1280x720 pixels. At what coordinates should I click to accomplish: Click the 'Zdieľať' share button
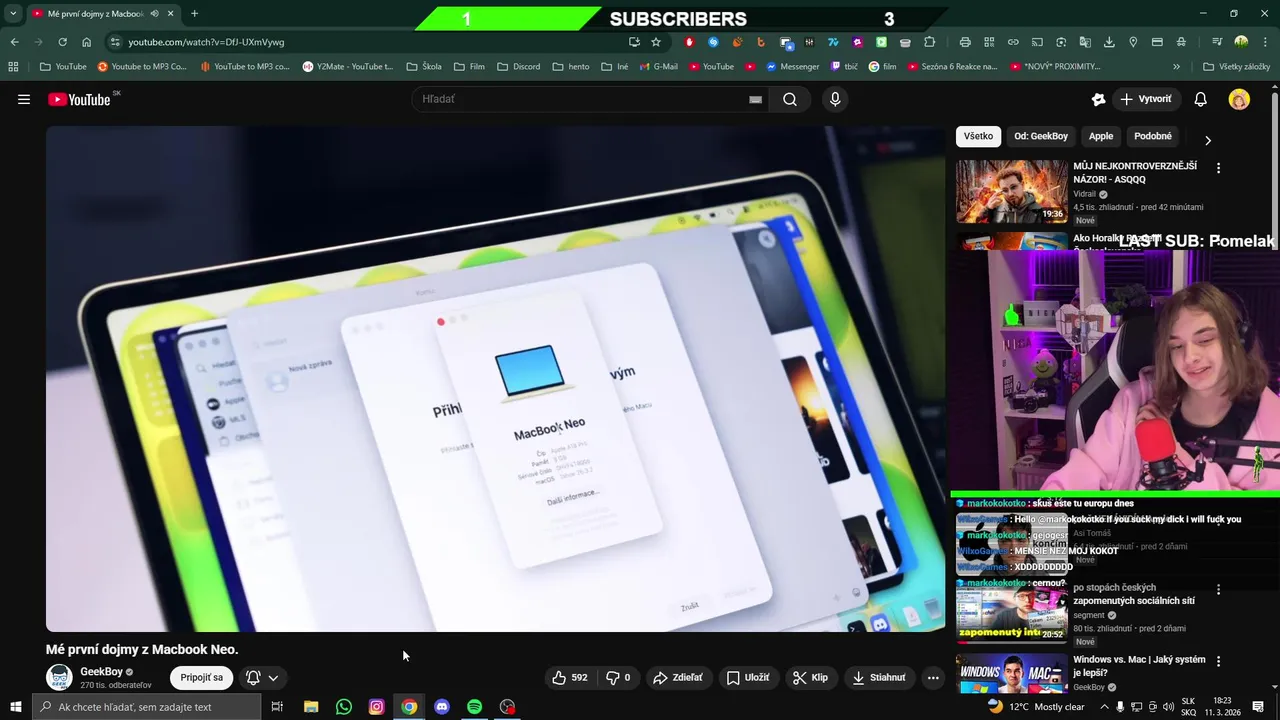(677, 677)
